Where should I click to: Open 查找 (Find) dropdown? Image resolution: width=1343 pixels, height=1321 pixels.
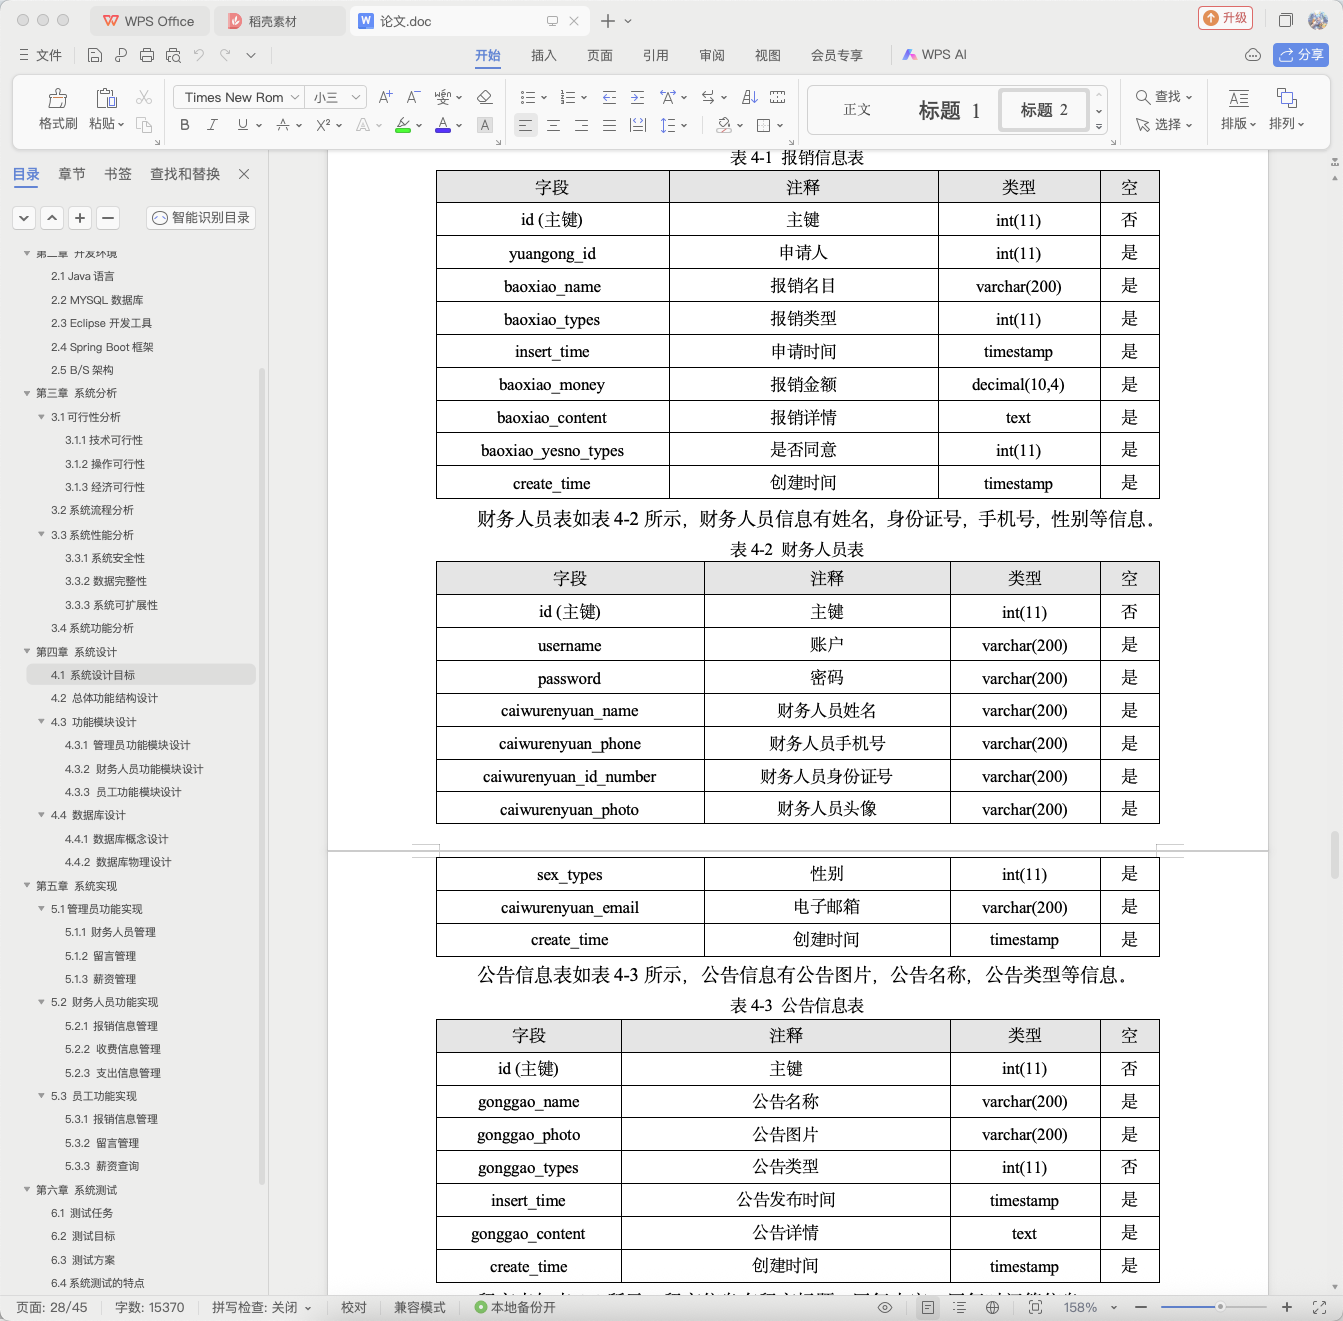tap(1164, 97)
